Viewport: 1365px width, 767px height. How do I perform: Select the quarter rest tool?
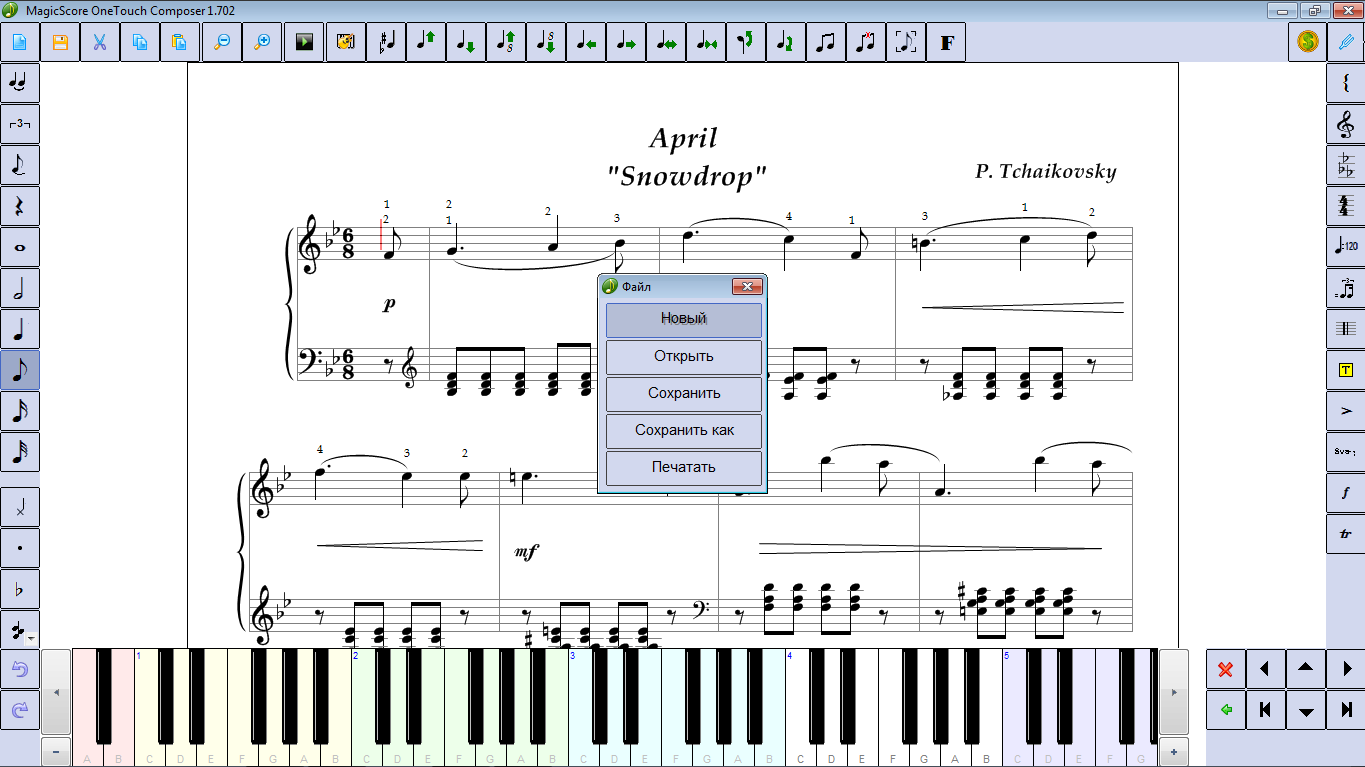[20, 206]
